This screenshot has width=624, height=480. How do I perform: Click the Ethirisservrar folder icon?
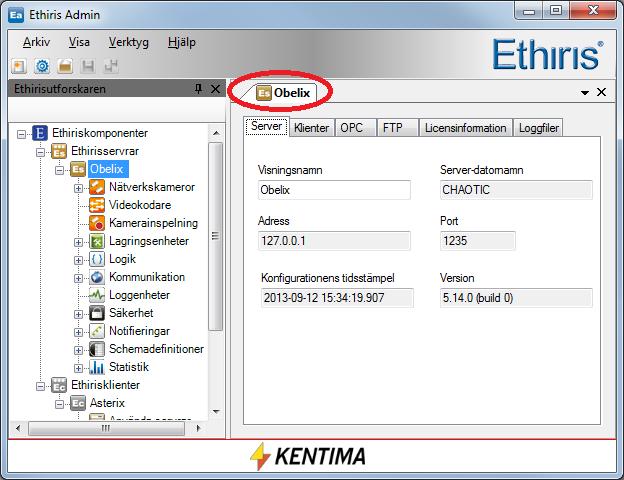pyautogui.click(x=59, y=151)
